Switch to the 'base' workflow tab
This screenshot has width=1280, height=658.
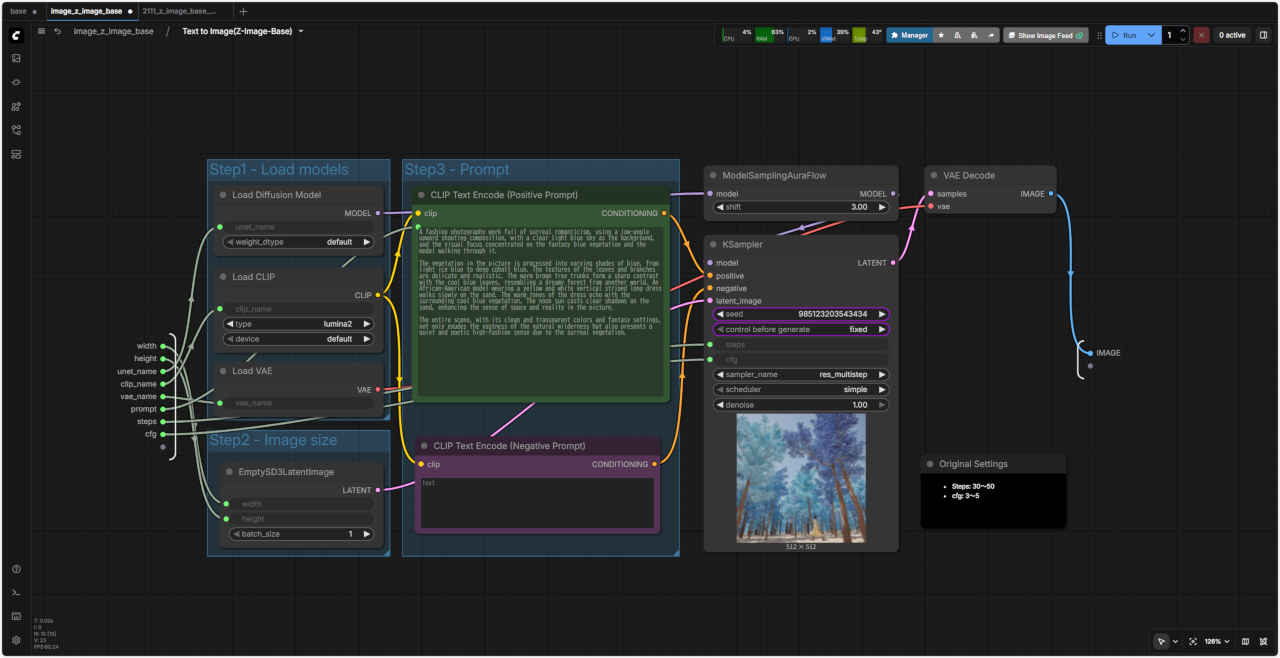click(19, 11)
